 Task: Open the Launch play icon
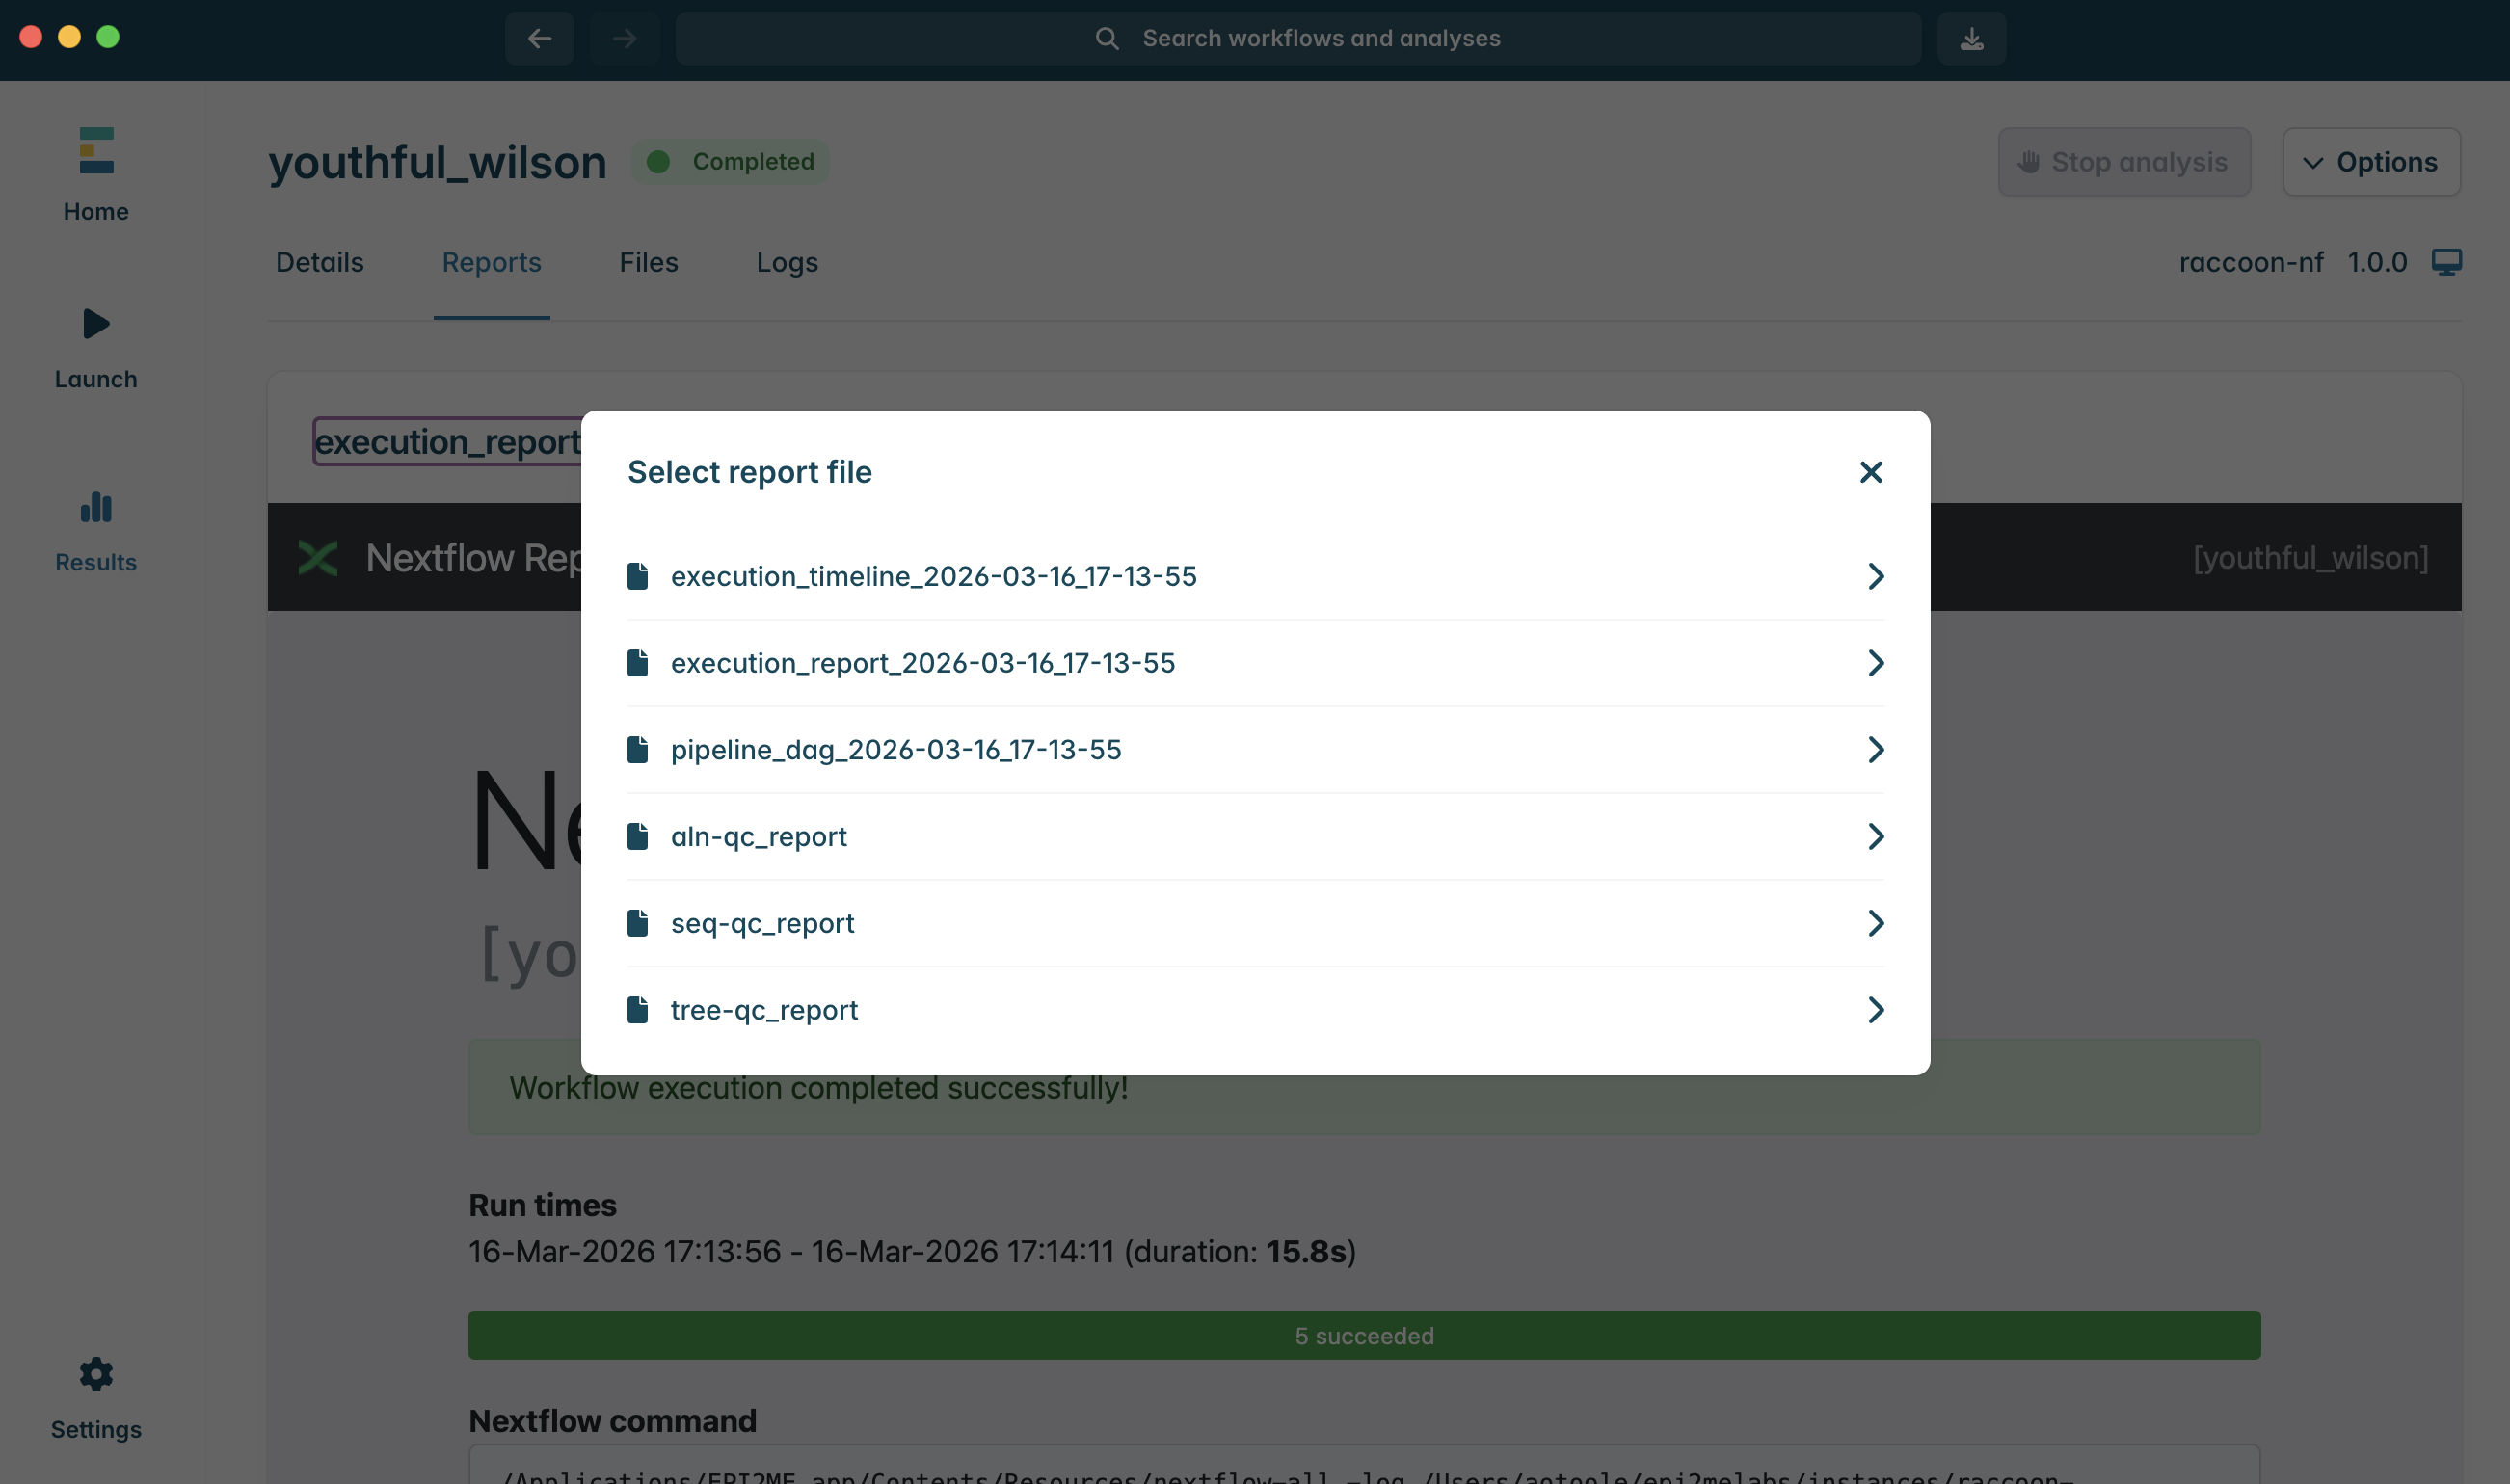pyautogui.click(x=96, y=324)
